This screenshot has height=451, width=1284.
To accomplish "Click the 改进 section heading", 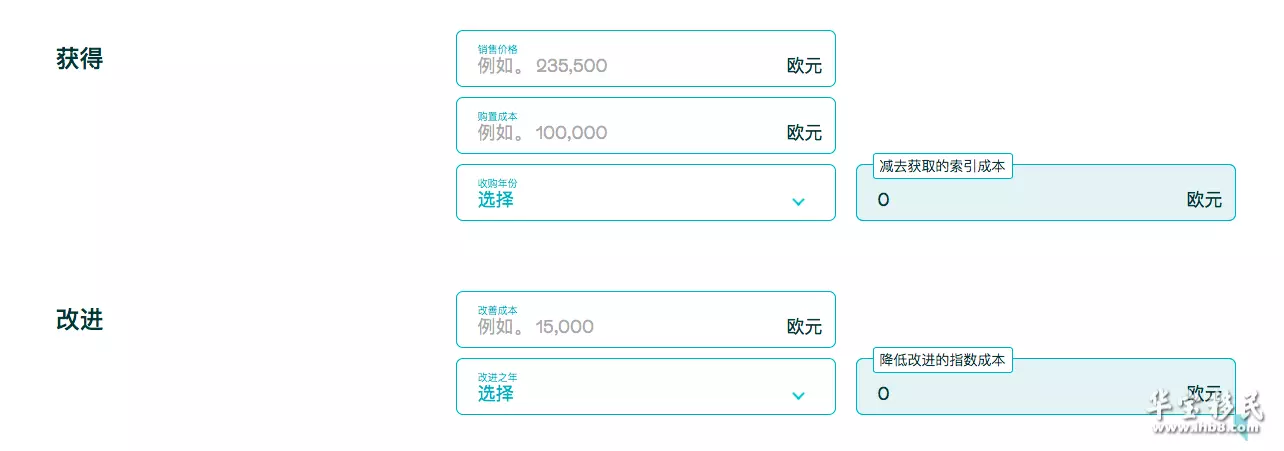I will pyautogui.click(x=80, y=320).
